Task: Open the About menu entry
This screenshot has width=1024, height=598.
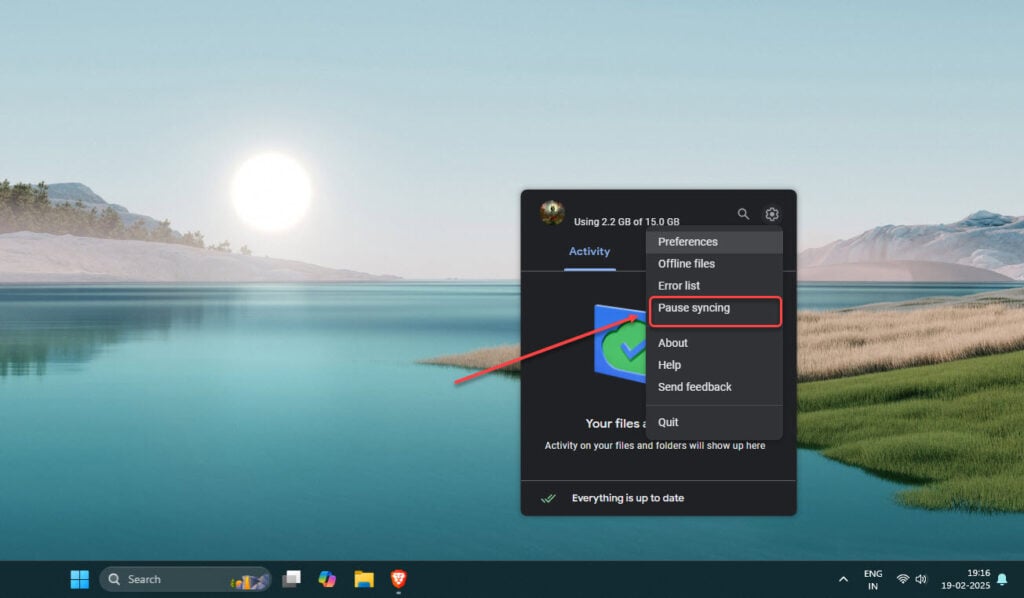Action: click(714, 343)
